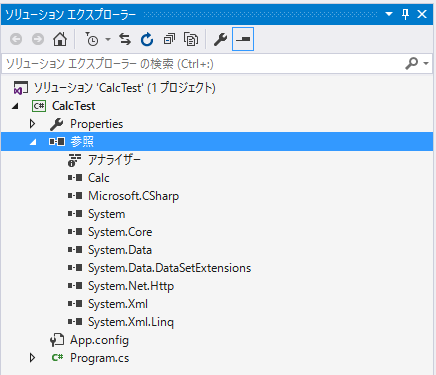Screen dimensions: 436x375
Task: Click the reference icon beside System.Xml.Linq
Action: point(75,322)
